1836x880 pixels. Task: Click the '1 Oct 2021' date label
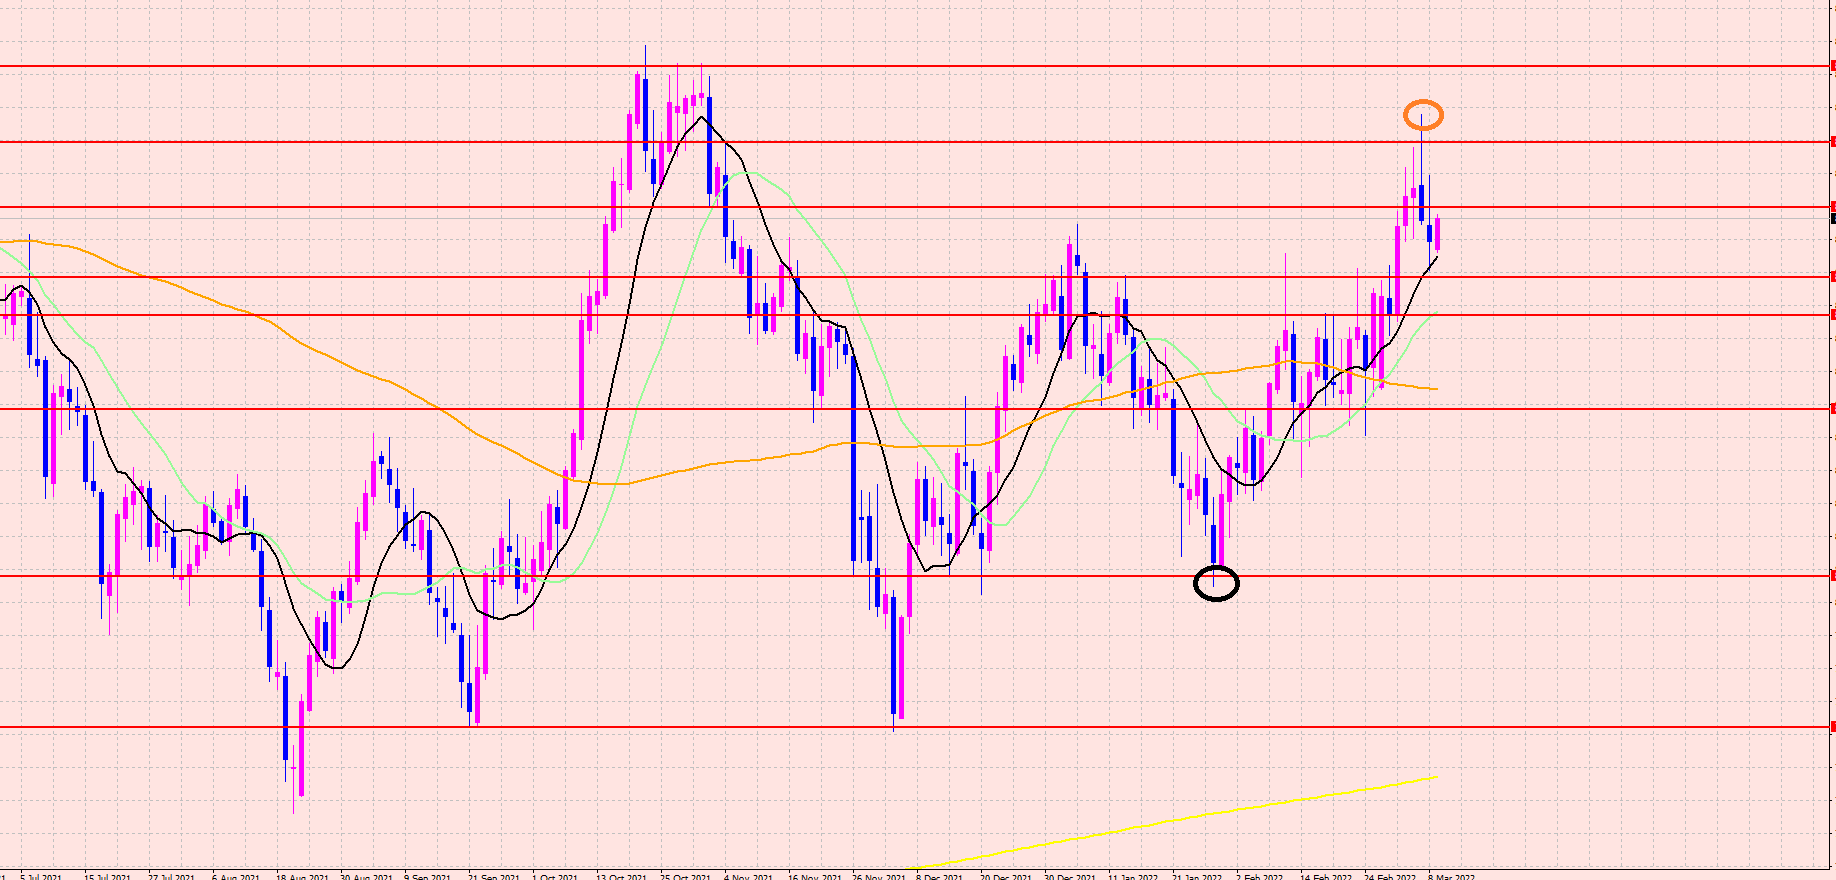click(555, 876)
